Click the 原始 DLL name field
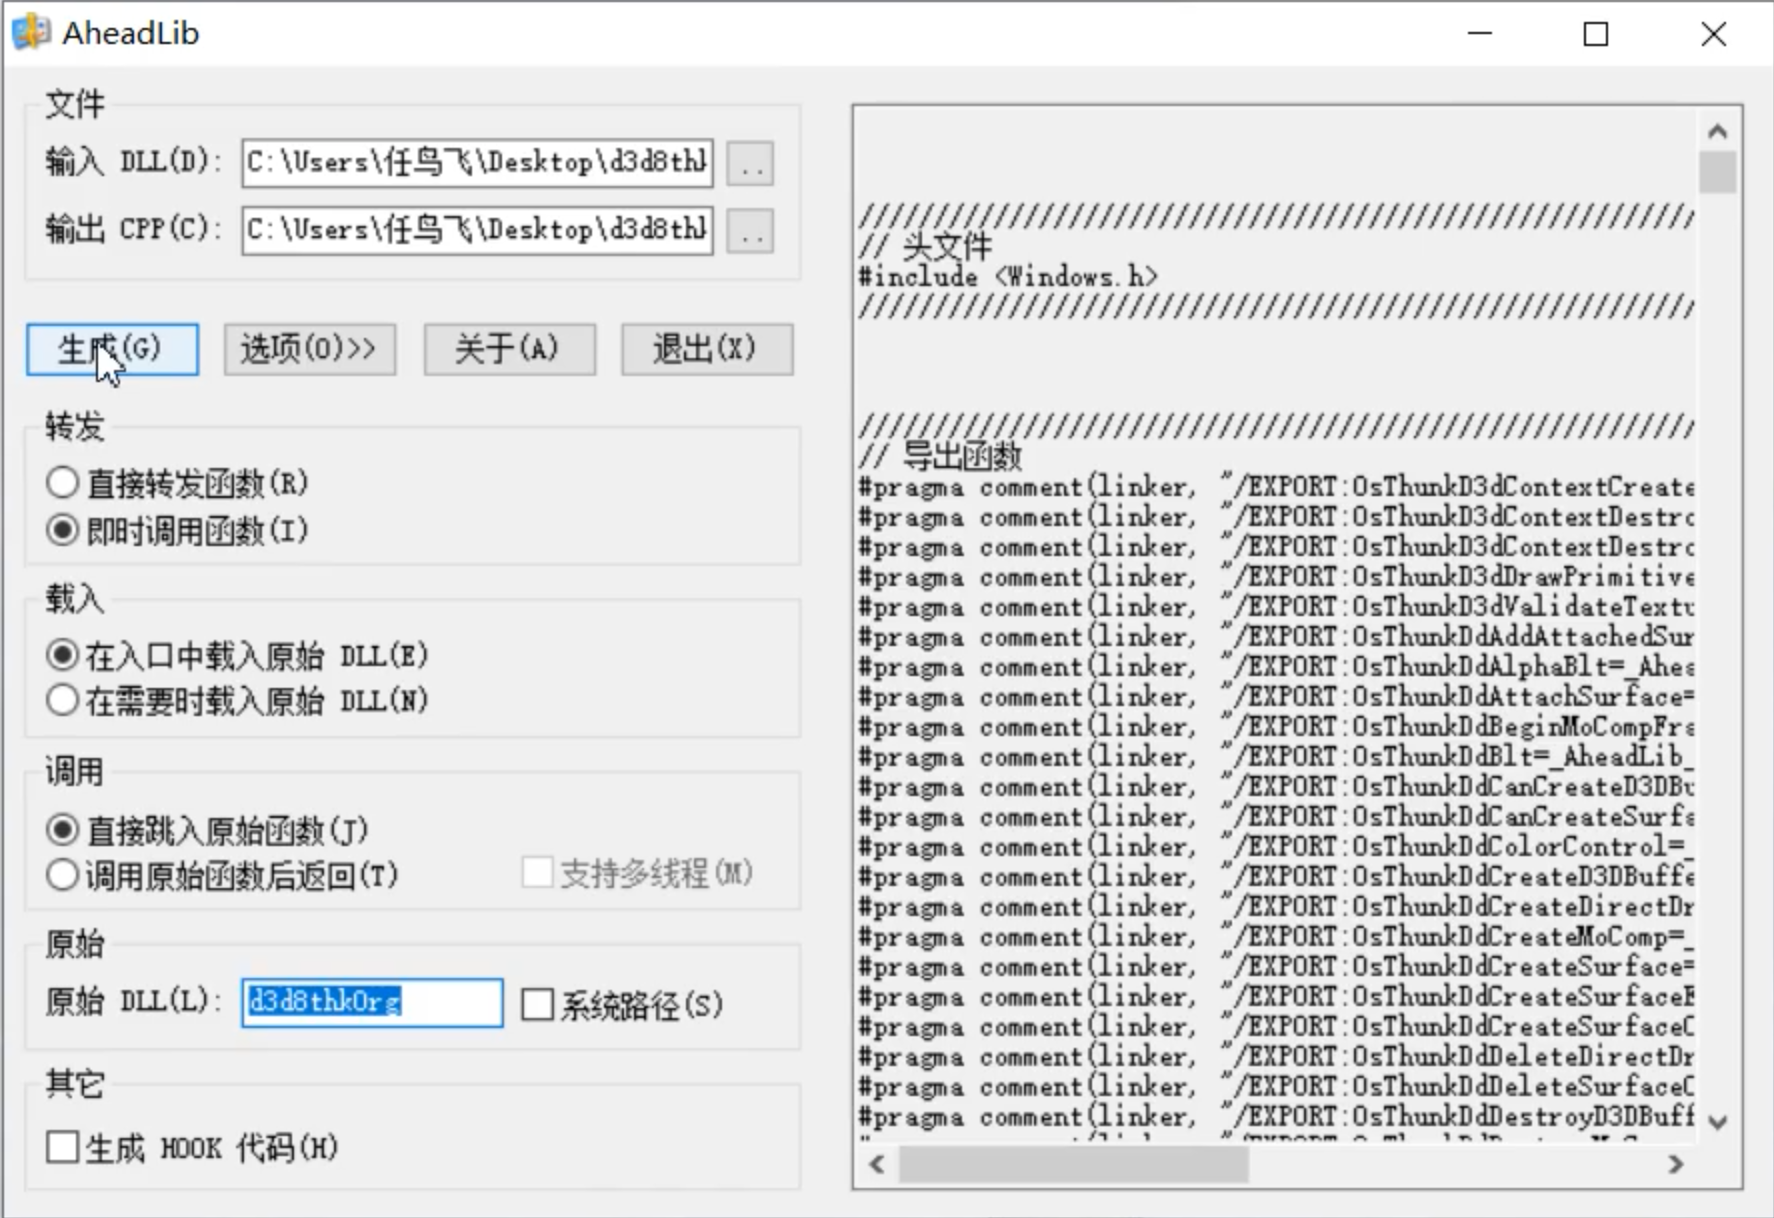Image resolution: width=1774 pixels, height=1218 pixels. (x=372, y=1002)
